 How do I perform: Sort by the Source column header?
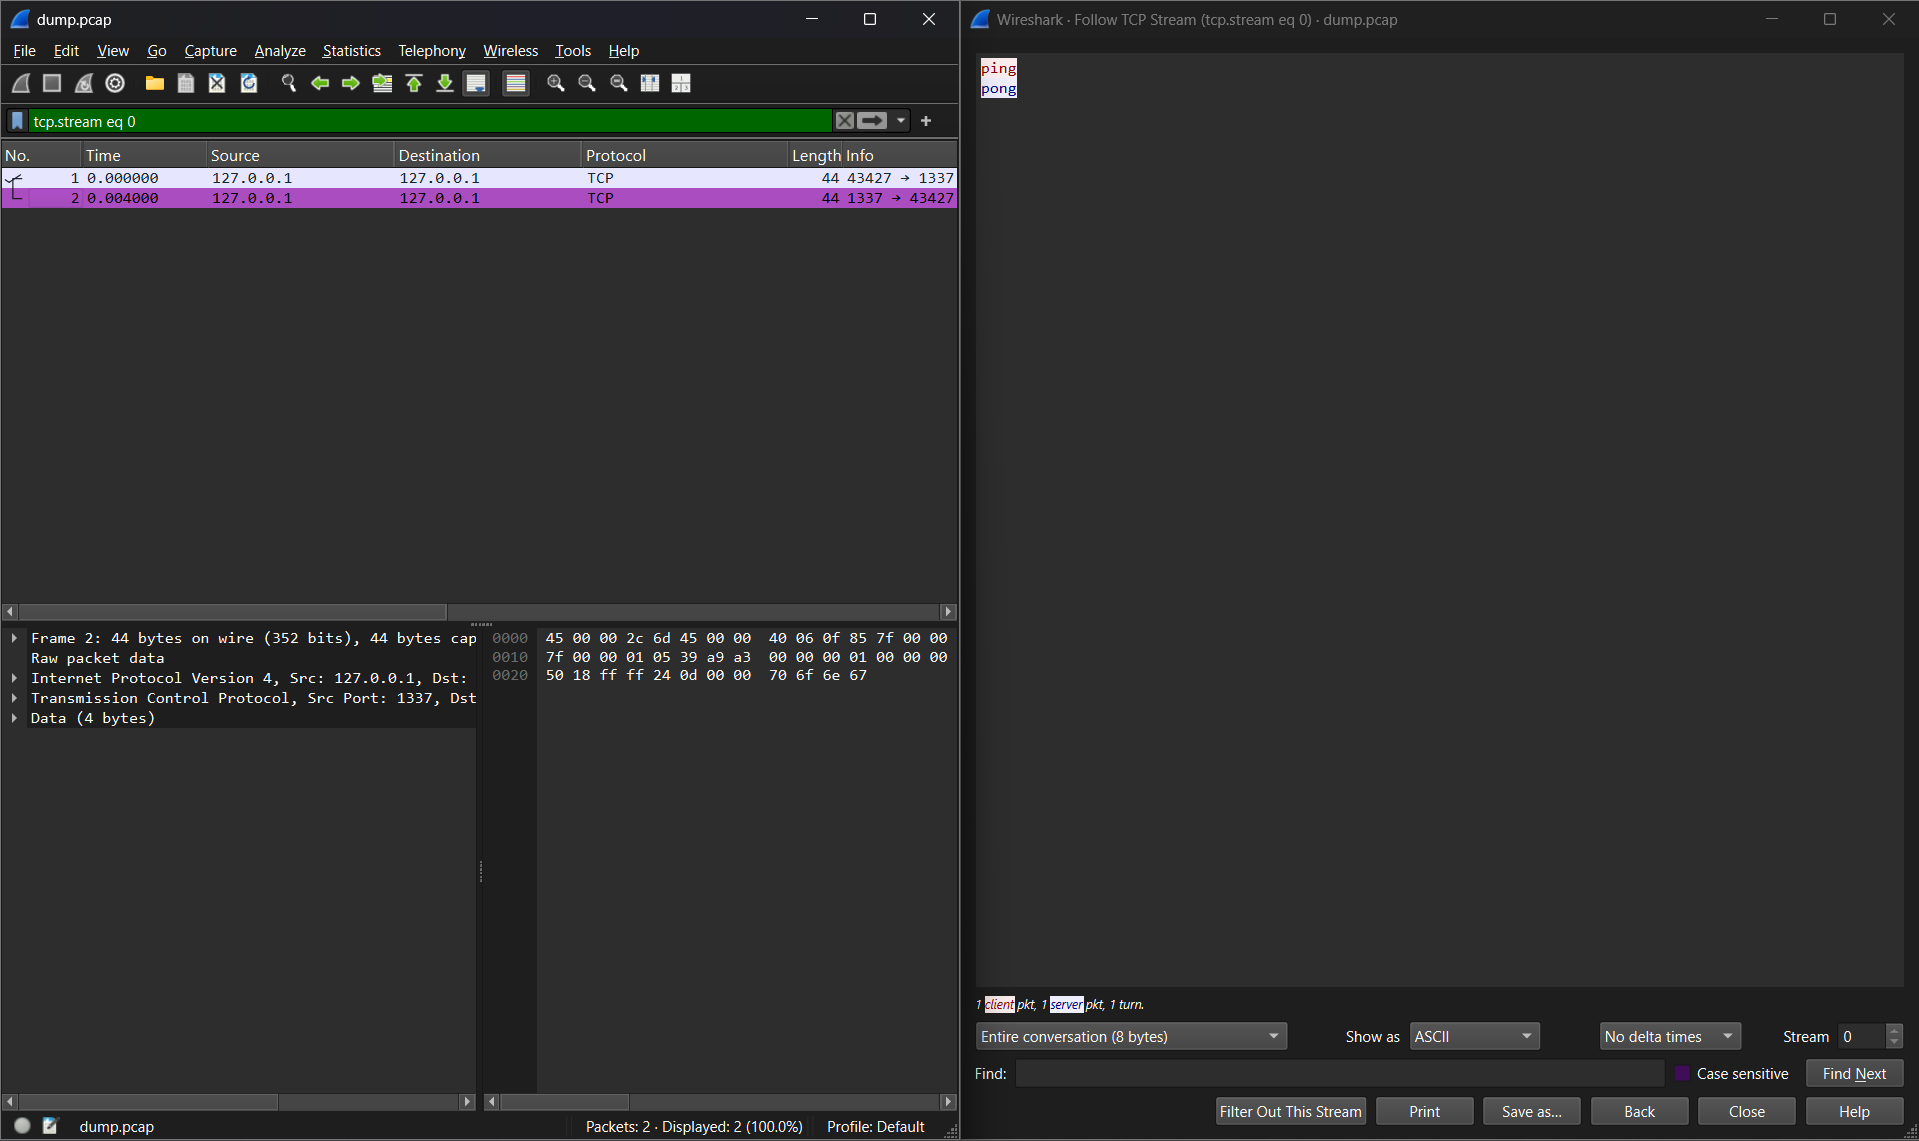300,155
